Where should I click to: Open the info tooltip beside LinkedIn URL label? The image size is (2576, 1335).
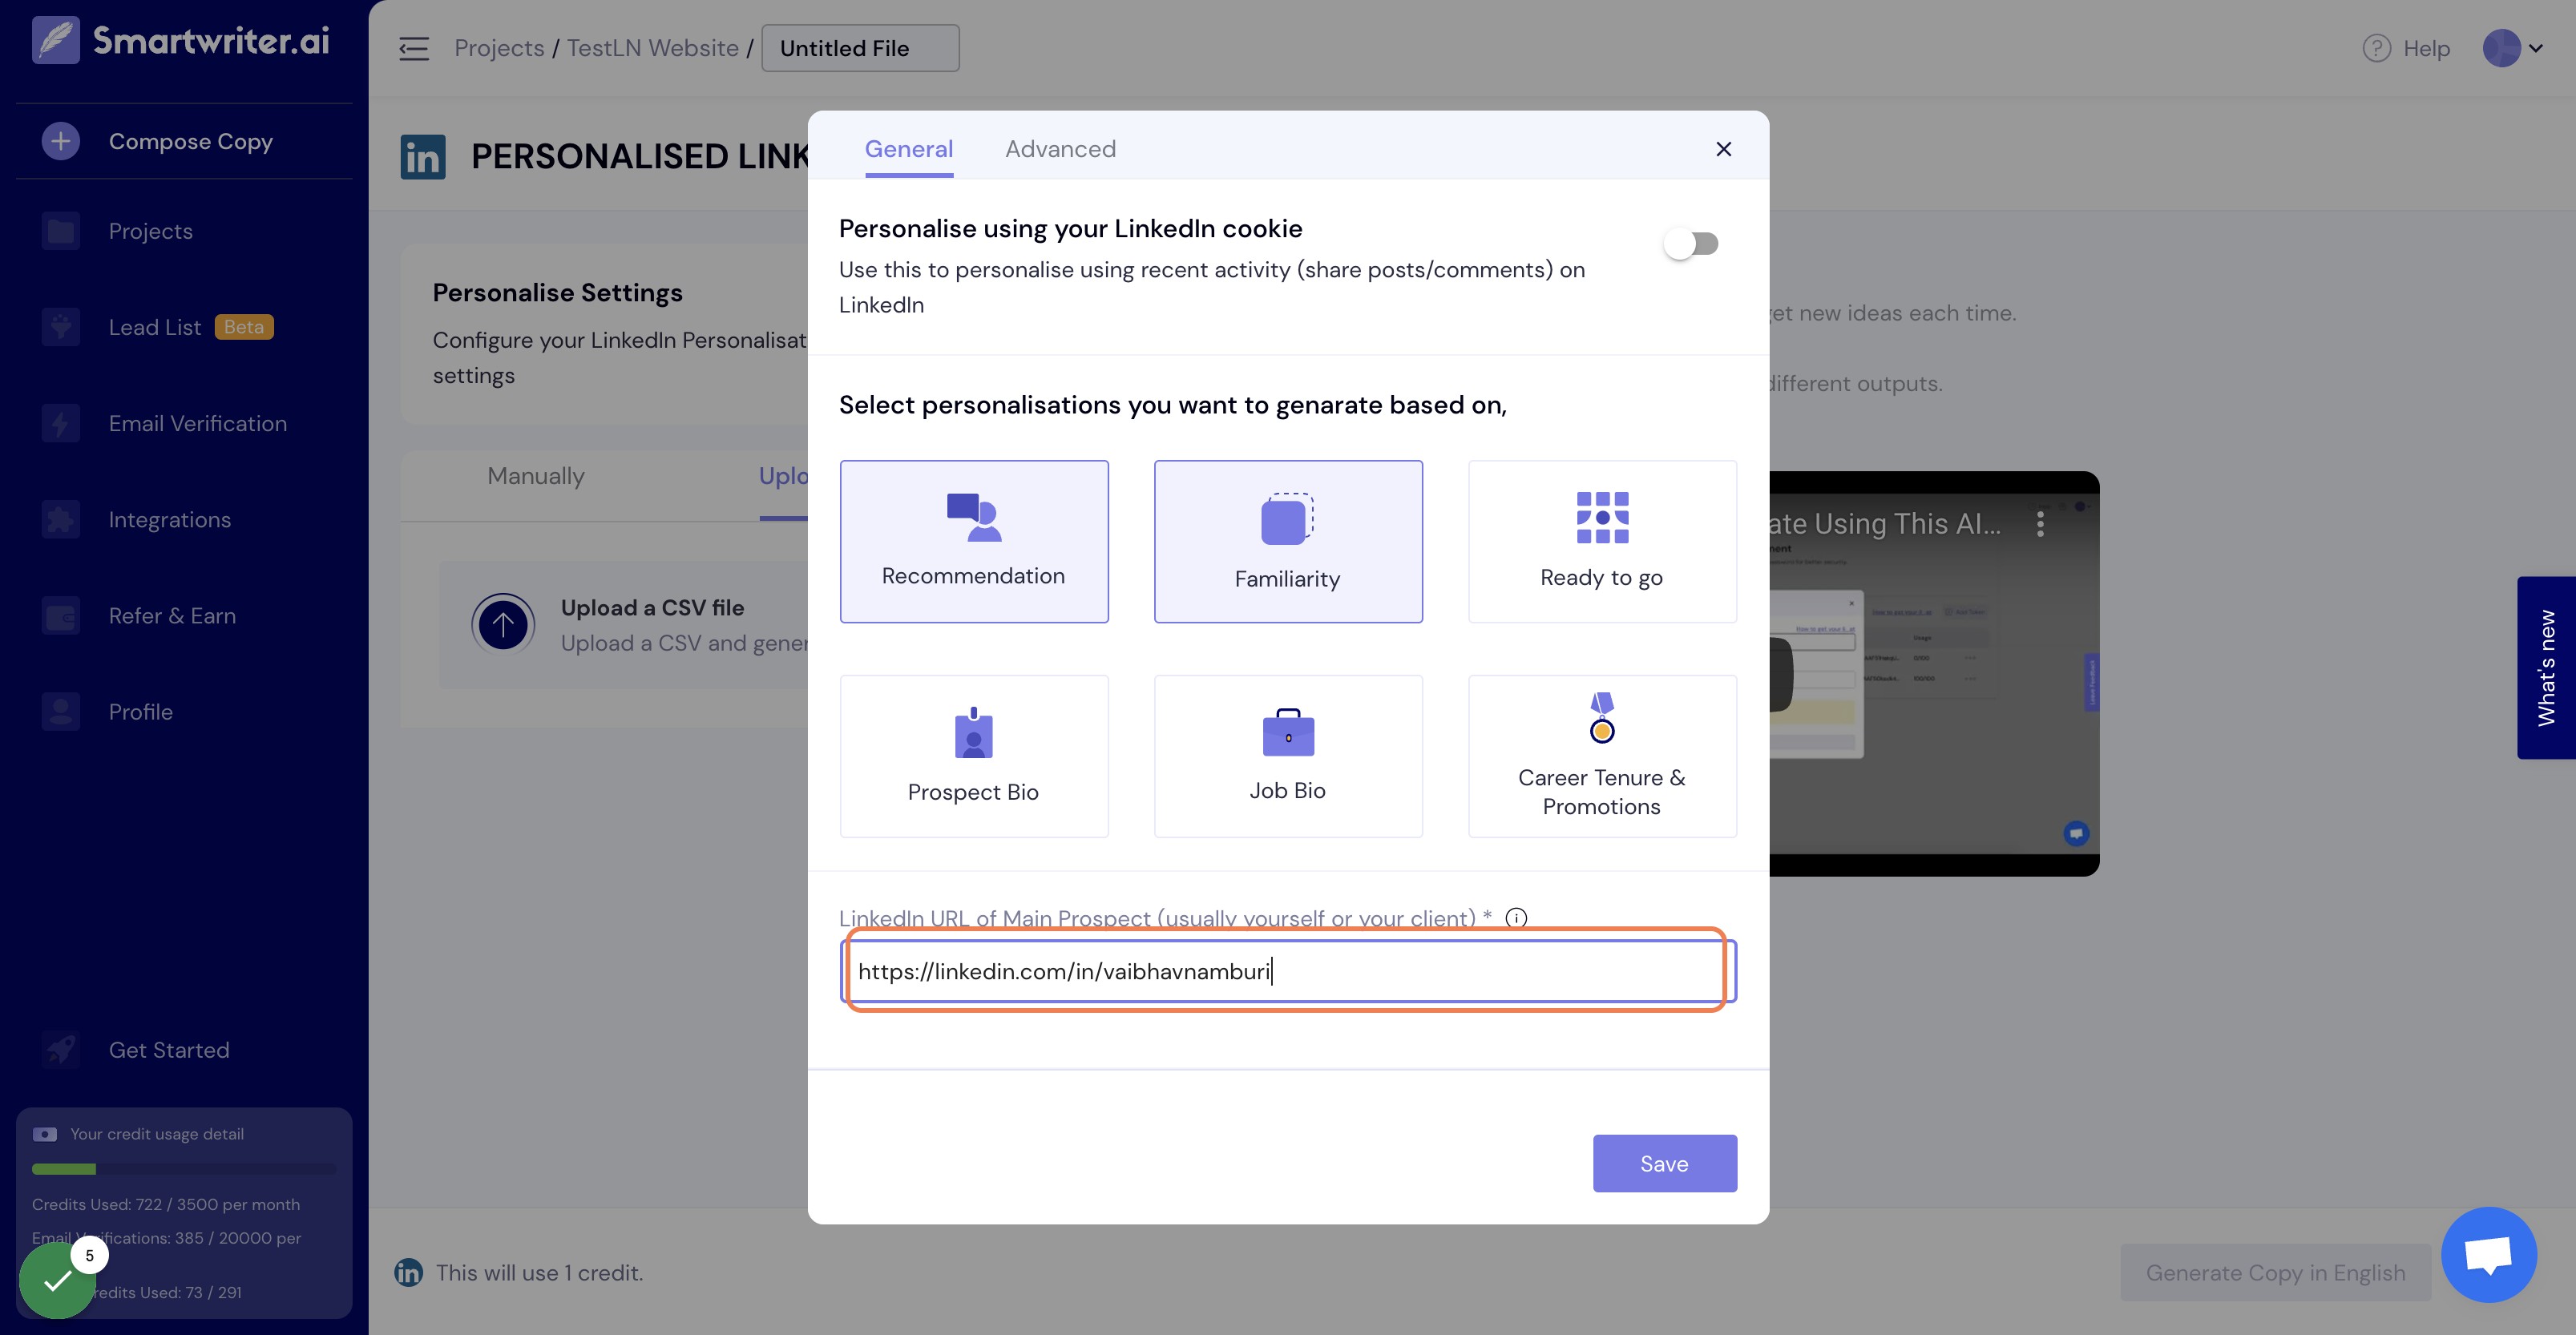coord(1516,918)
